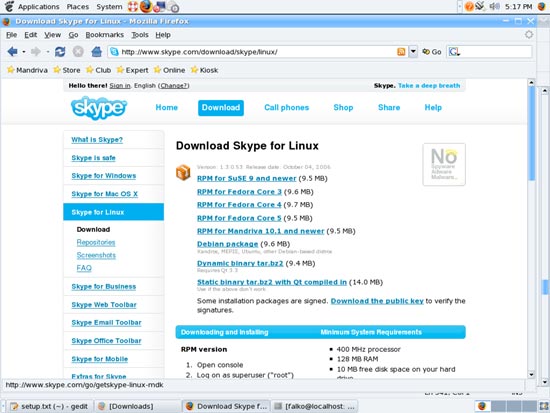The height and width of the screenshot is (413, 550).
Task: Open the Help menu in Firefox
Action: point(163,35)
